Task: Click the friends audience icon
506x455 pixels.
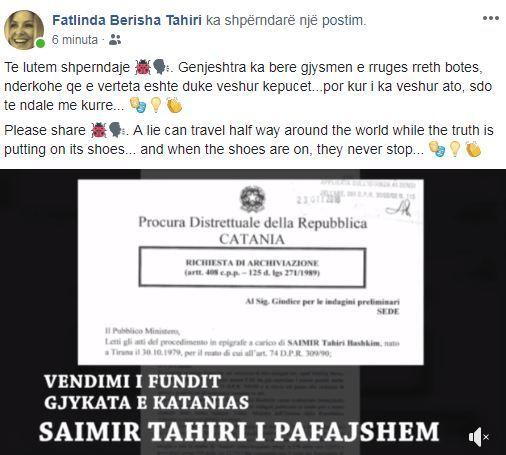Action: coord(115,40)
